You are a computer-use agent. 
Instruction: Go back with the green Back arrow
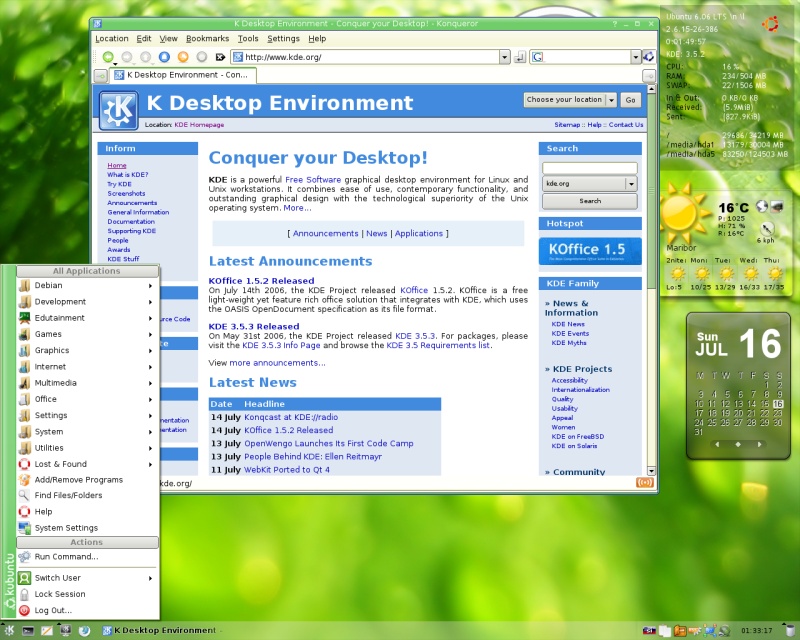click(108, 57)
